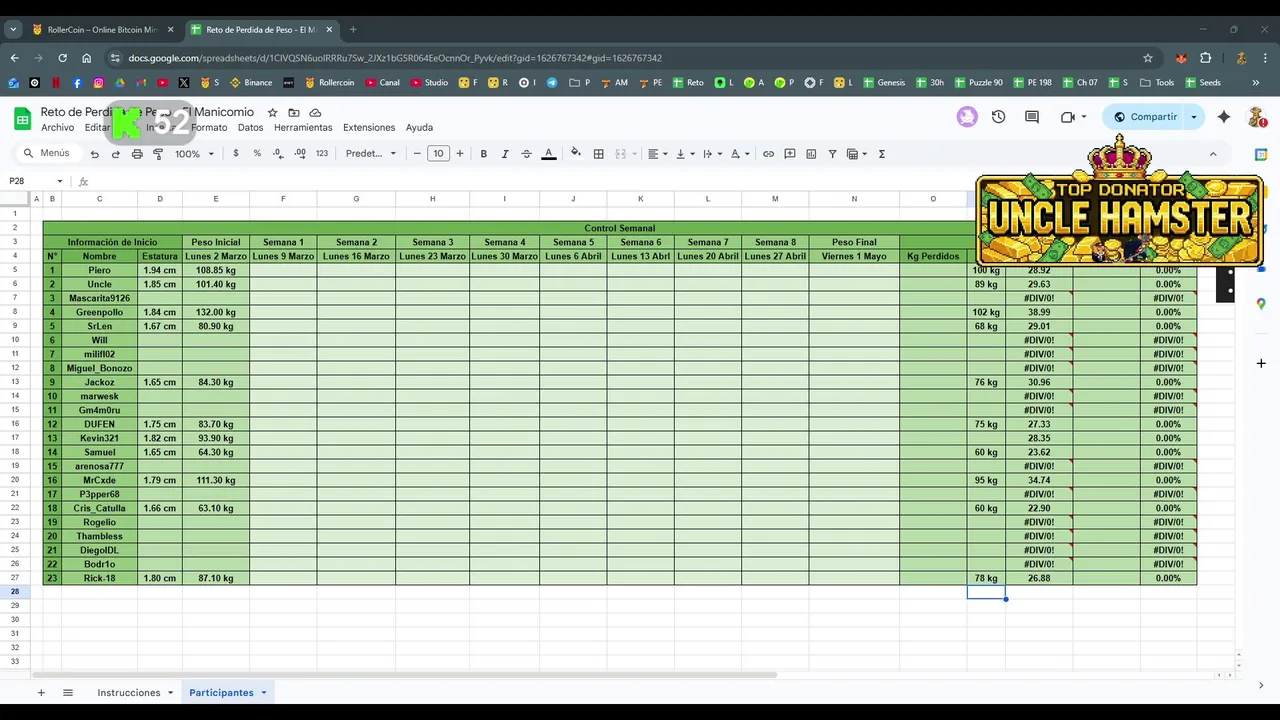This screenshot has width=1280, height=720.
Task: Open vertical align dropdown
Action: tap(684, 154)
